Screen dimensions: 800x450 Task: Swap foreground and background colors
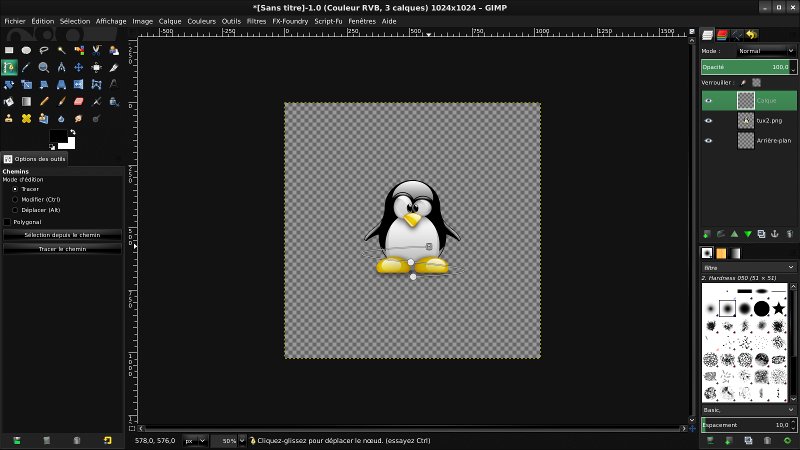(x=72, y=132)
